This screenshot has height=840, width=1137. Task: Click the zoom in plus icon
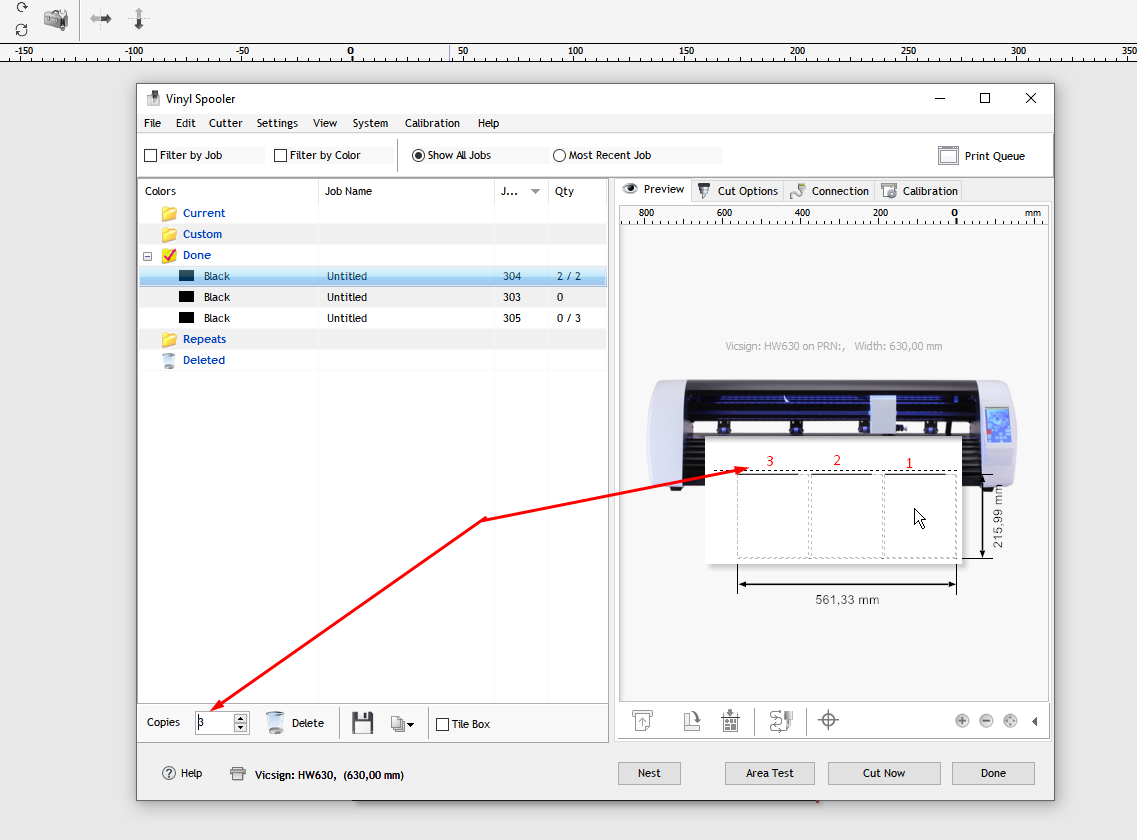tap(962, 720)
